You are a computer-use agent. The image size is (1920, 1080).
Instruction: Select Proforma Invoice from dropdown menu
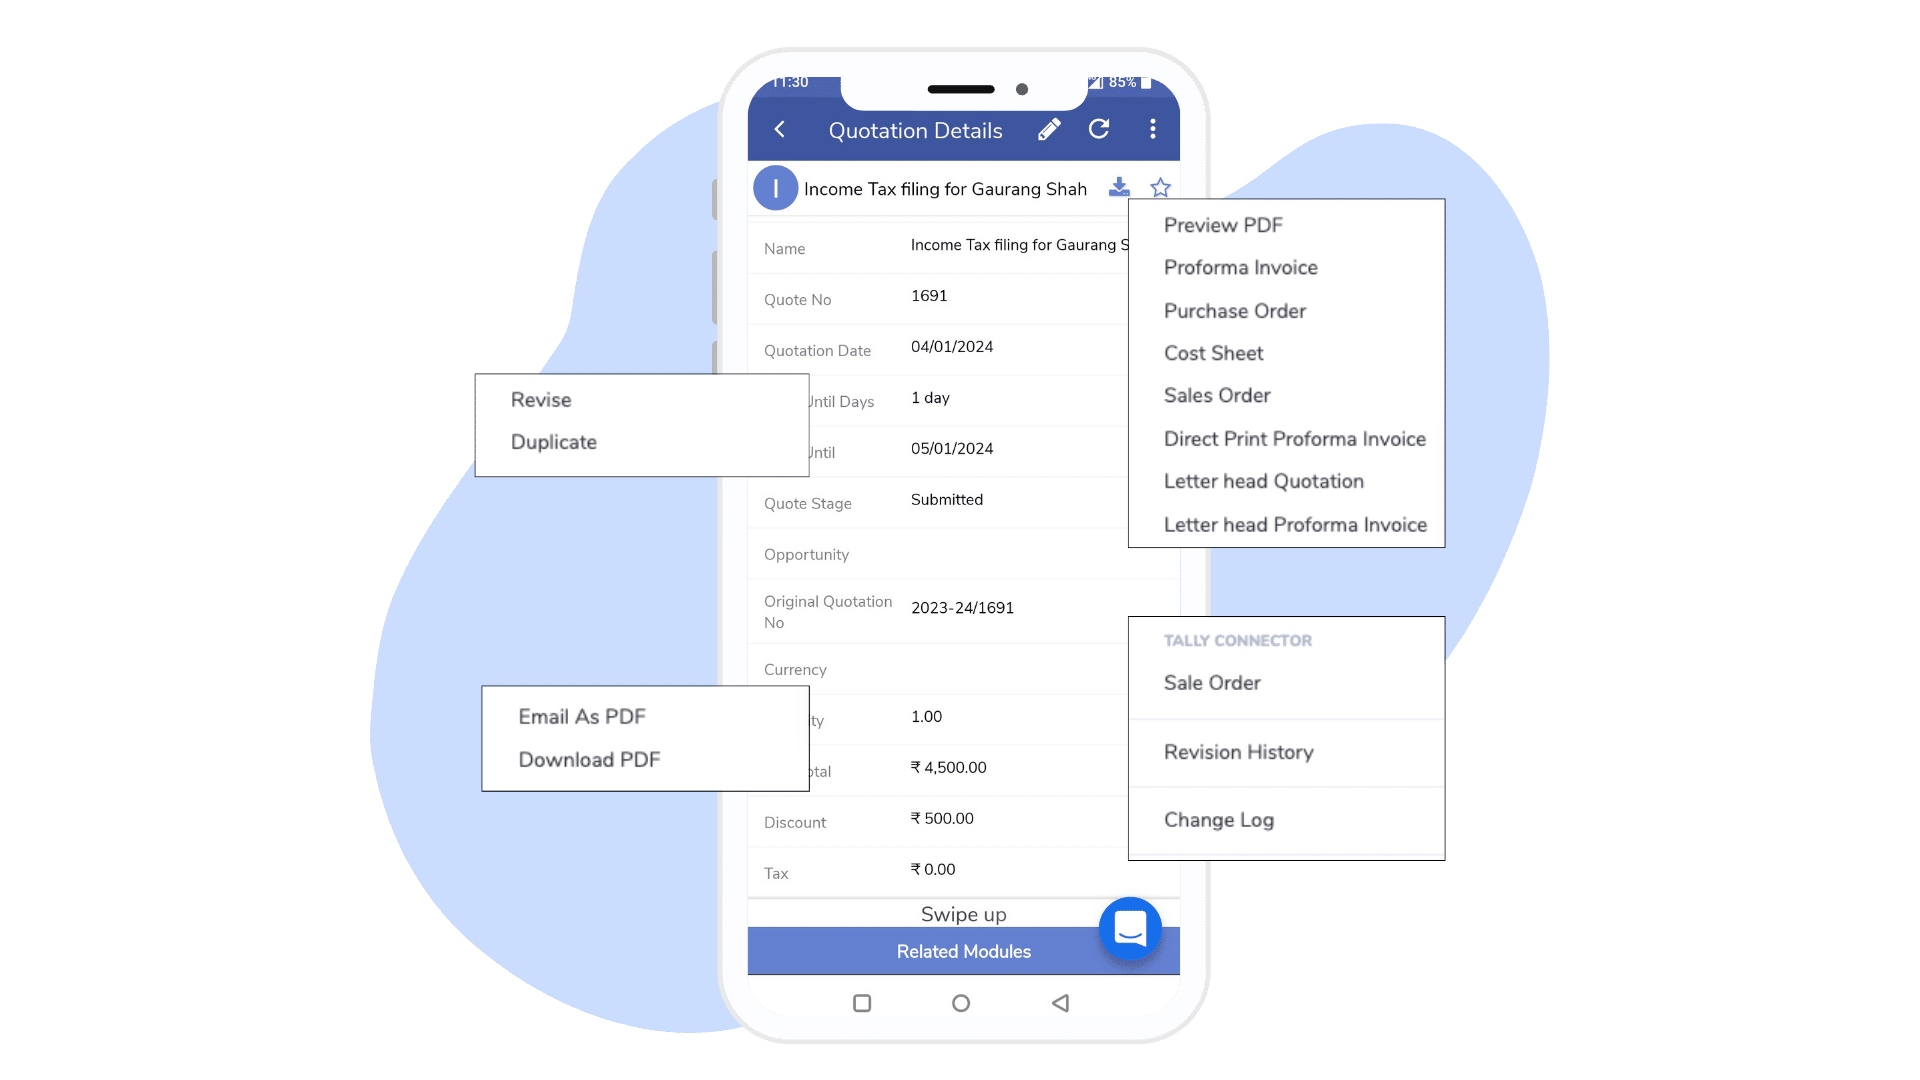(x=1240, y=268)
